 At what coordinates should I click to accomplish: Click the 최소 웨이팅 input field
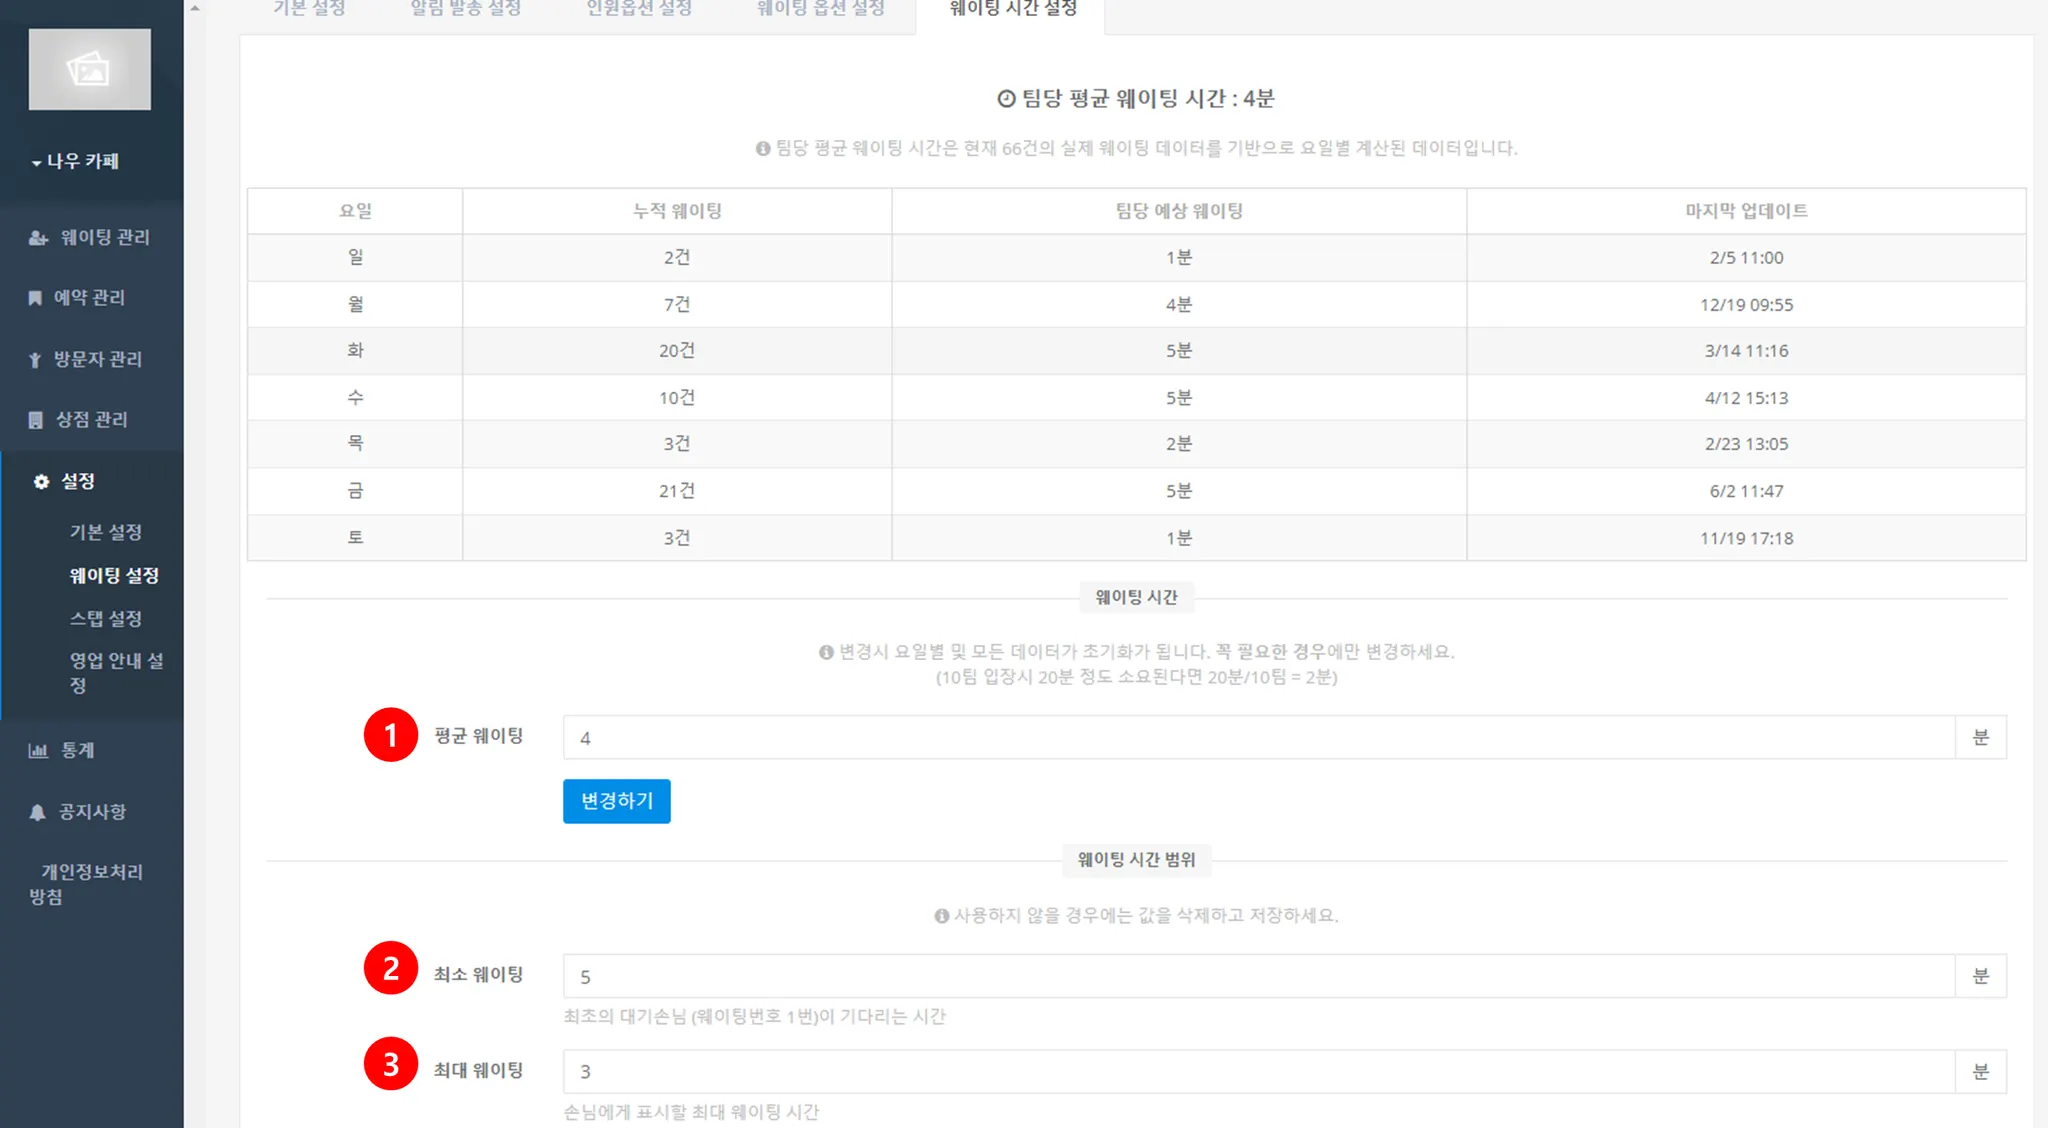1258,976
